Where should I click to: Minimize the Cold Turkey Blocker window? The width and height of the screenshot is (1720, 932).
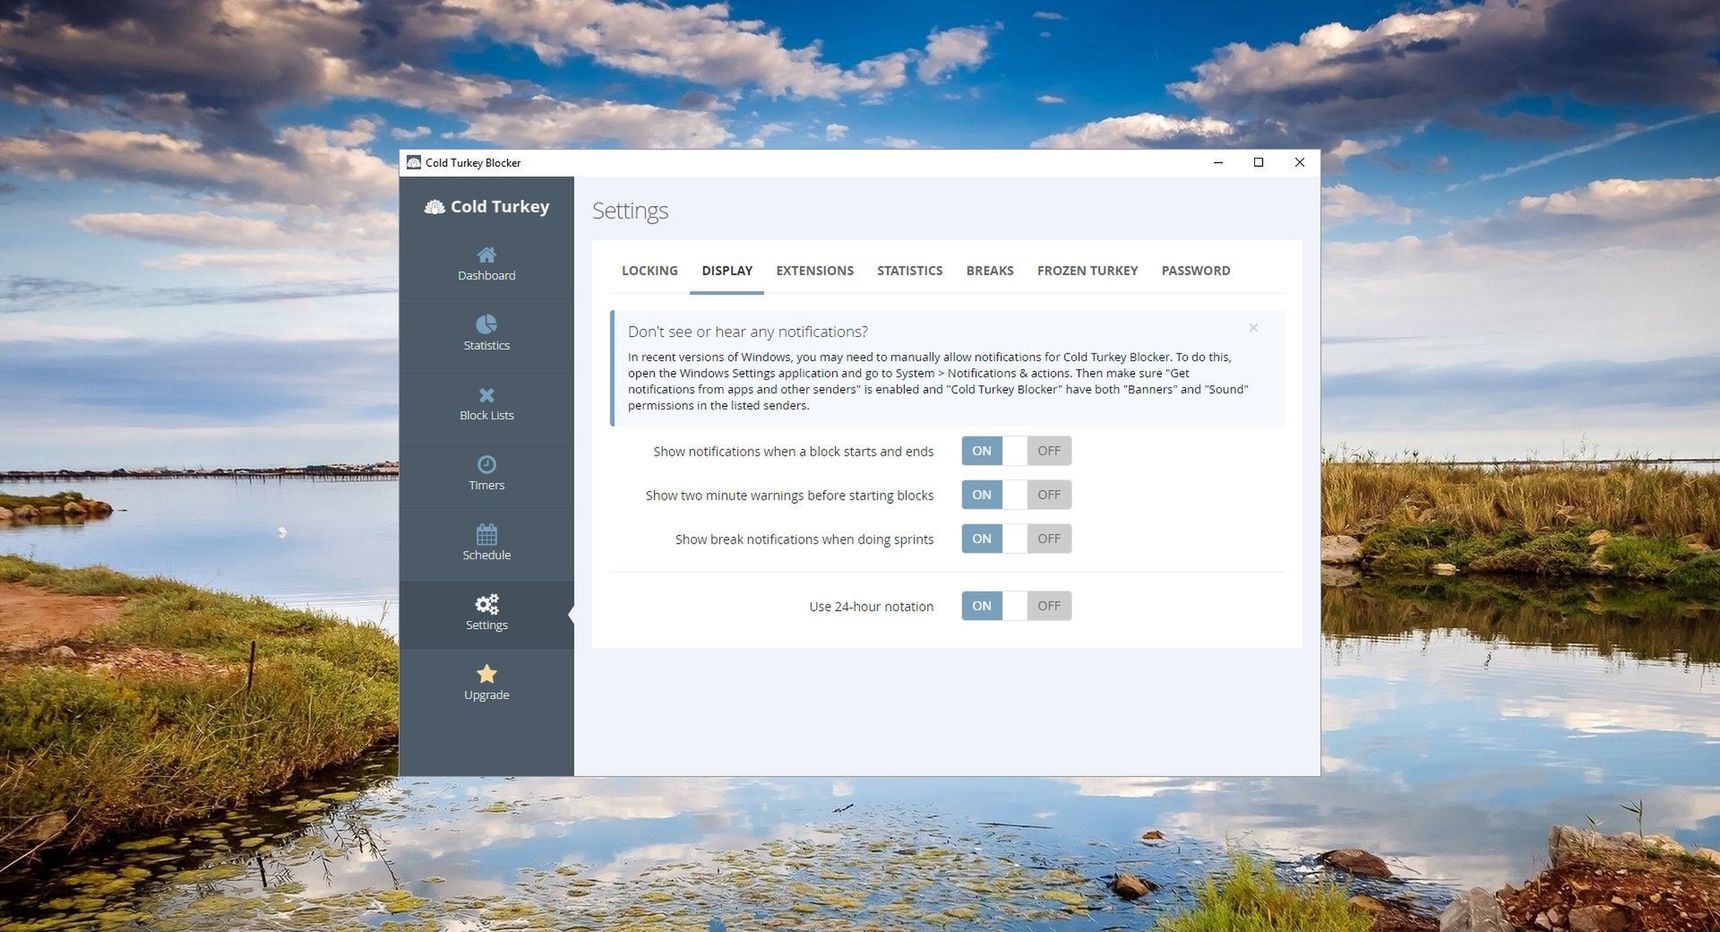[x=1218, y=163]
